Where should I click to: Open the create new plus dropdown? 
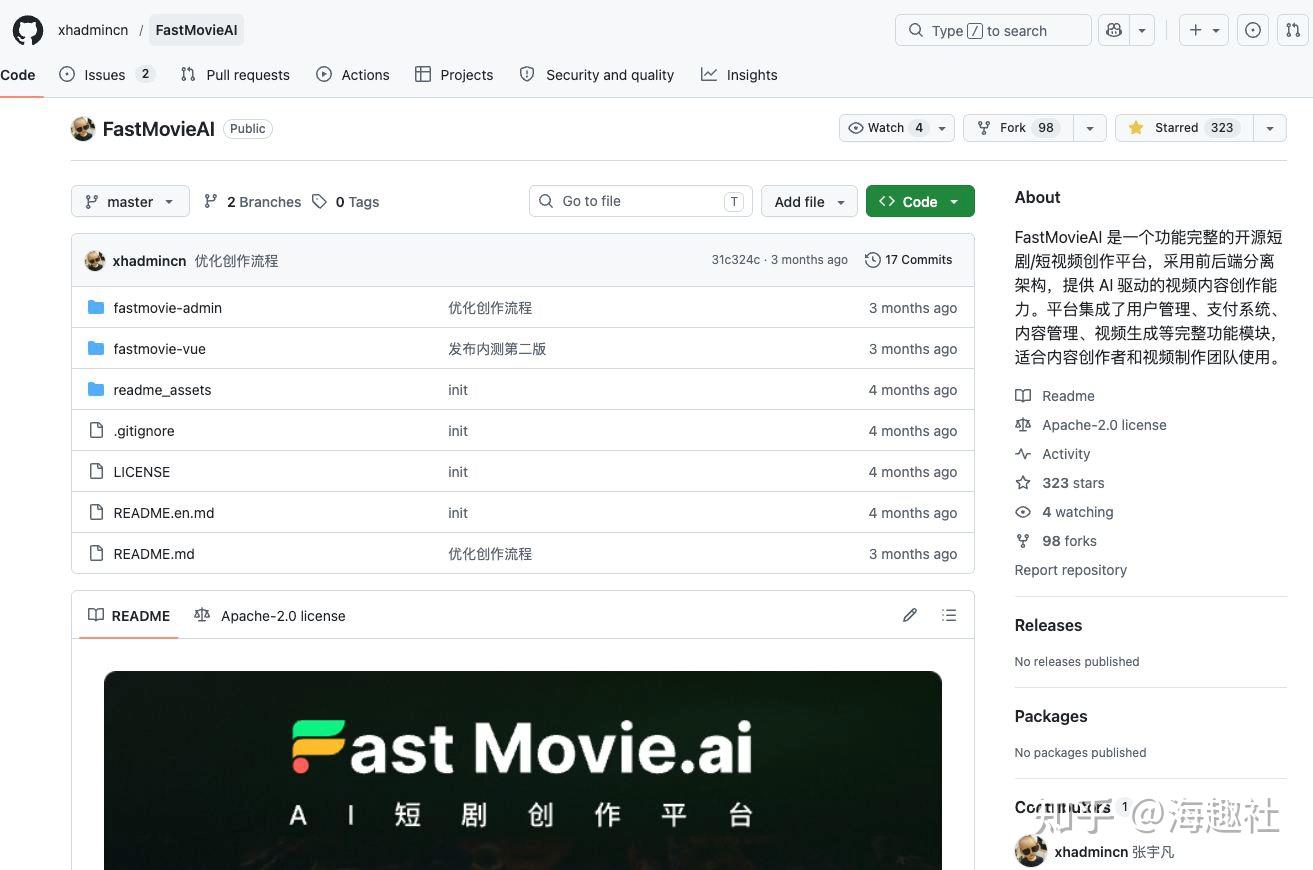[x=1203, y=30]
